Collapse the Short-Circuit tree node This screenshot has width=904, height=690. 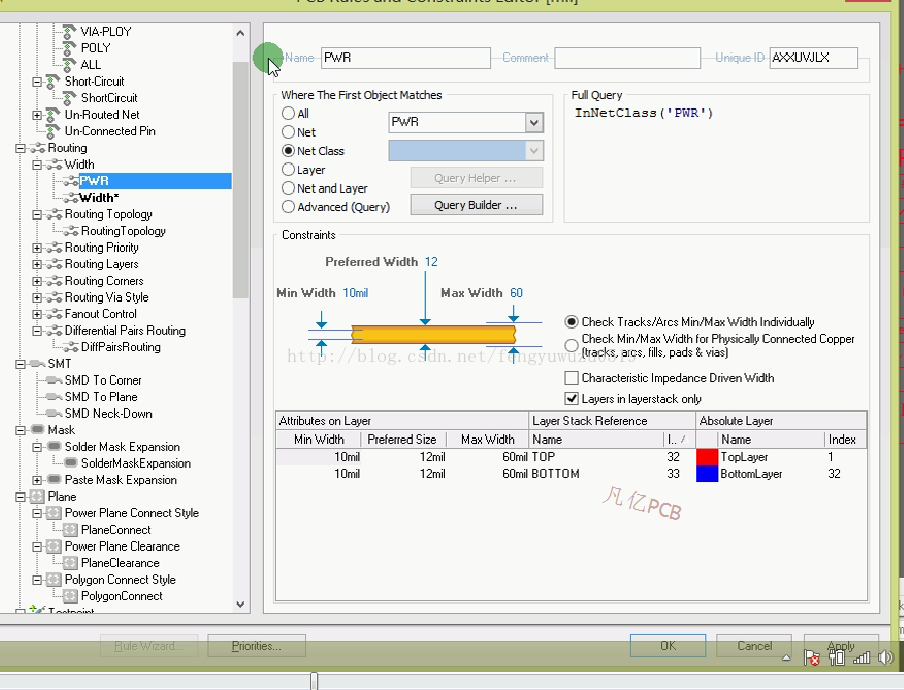tap(37, 82)
